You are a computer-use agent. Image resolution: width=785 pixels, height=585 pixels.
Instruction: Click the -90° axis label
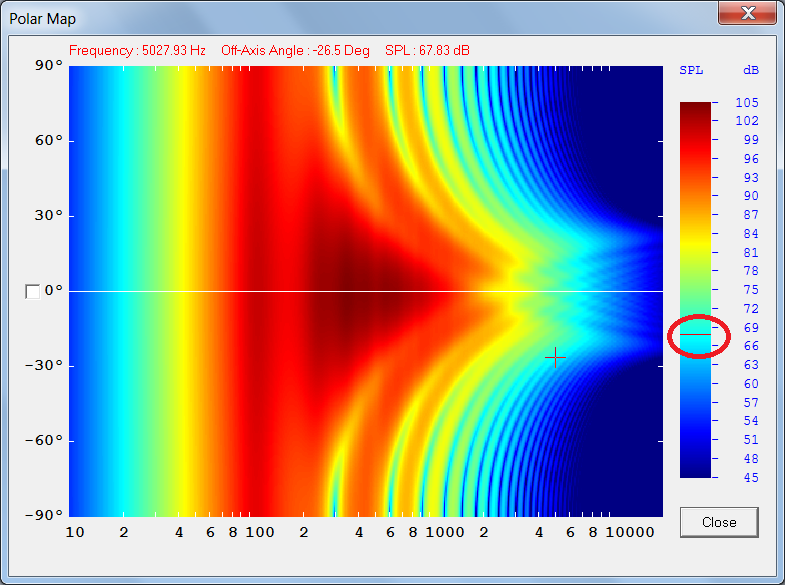[44, 515]
